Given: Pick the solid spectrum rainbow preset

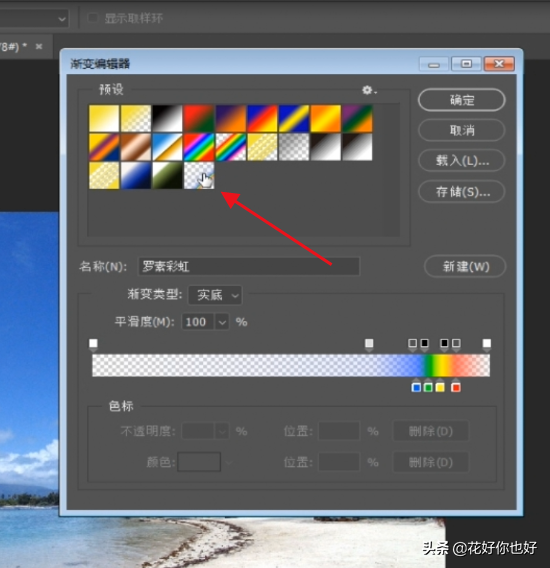Looking at the screenshot, I should pos(199,147).
